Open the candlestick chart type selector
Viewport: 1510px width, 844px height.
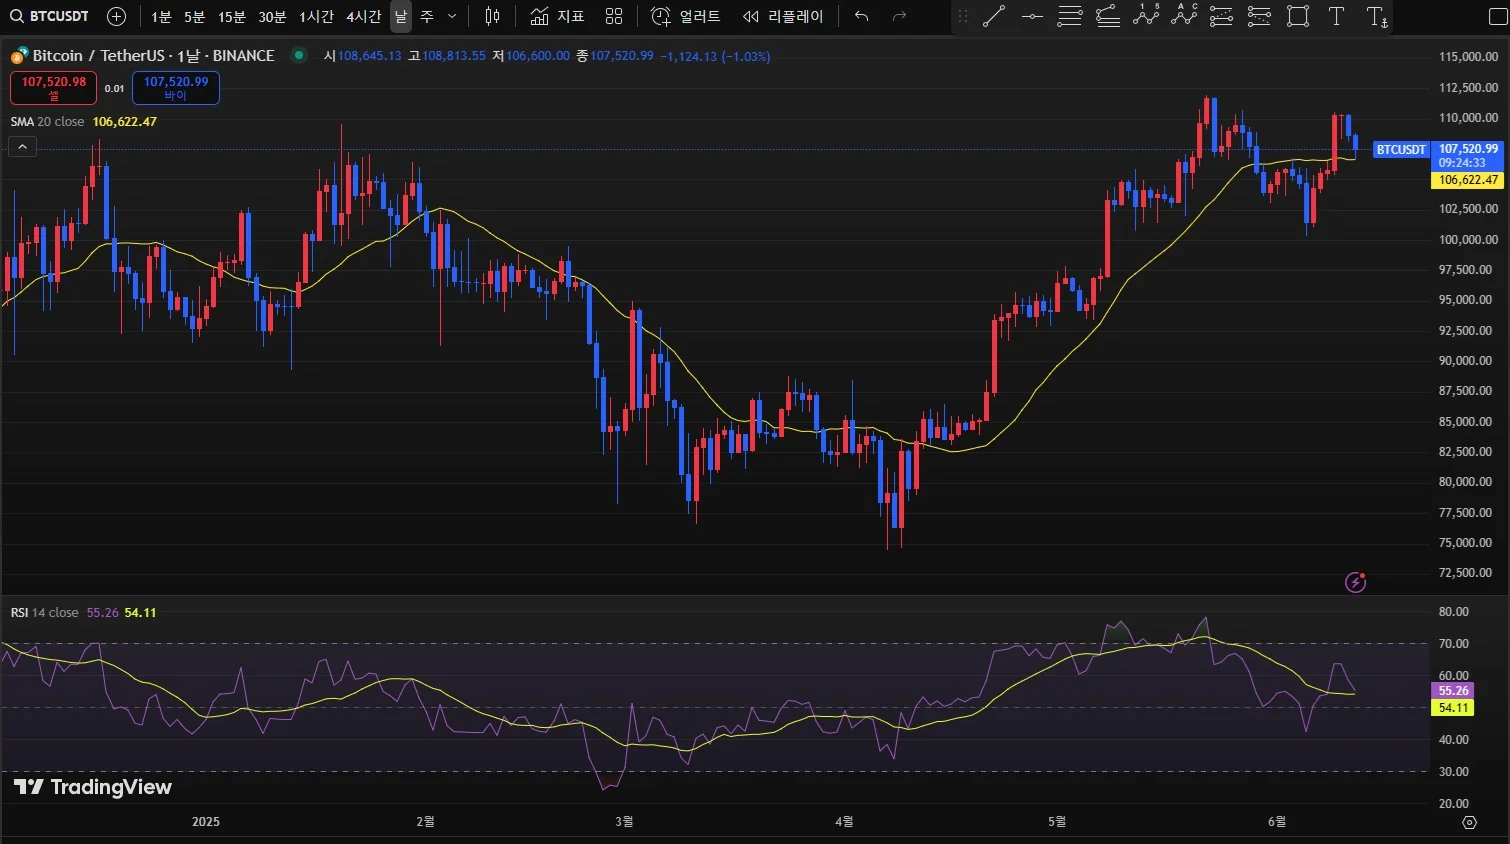tap(492, 16)
